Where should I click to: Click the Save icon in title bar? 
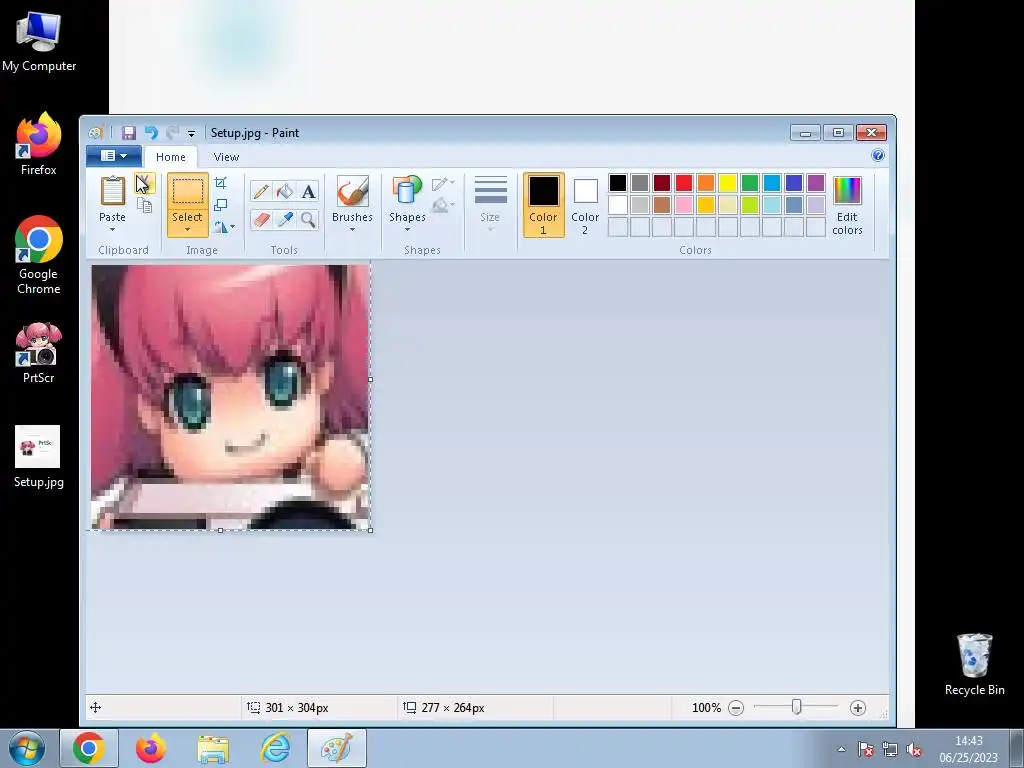[129, 133]
